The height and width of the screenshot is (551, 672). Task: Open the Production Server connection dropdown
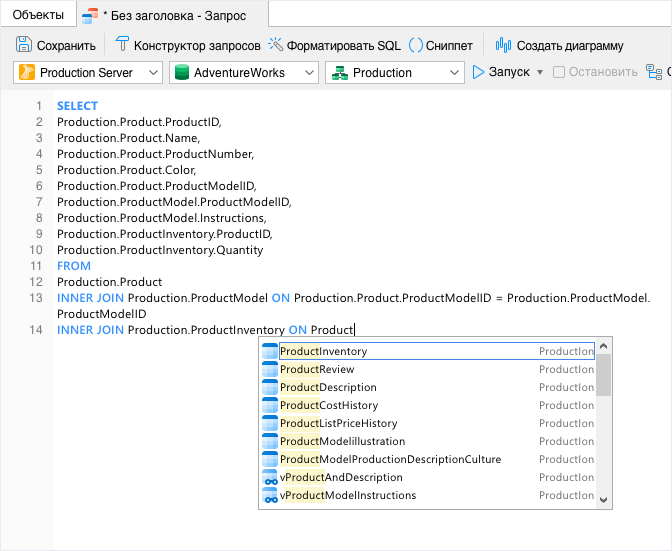pyautogui.click(x=88, y=72)
